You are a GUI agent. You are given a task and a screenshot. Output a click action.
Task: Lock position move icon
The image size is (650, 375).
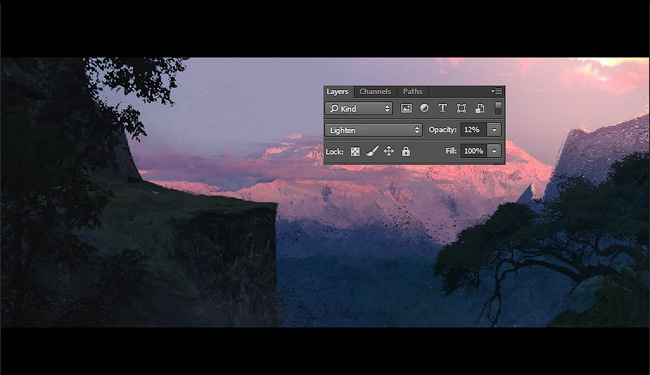(389, 151)
